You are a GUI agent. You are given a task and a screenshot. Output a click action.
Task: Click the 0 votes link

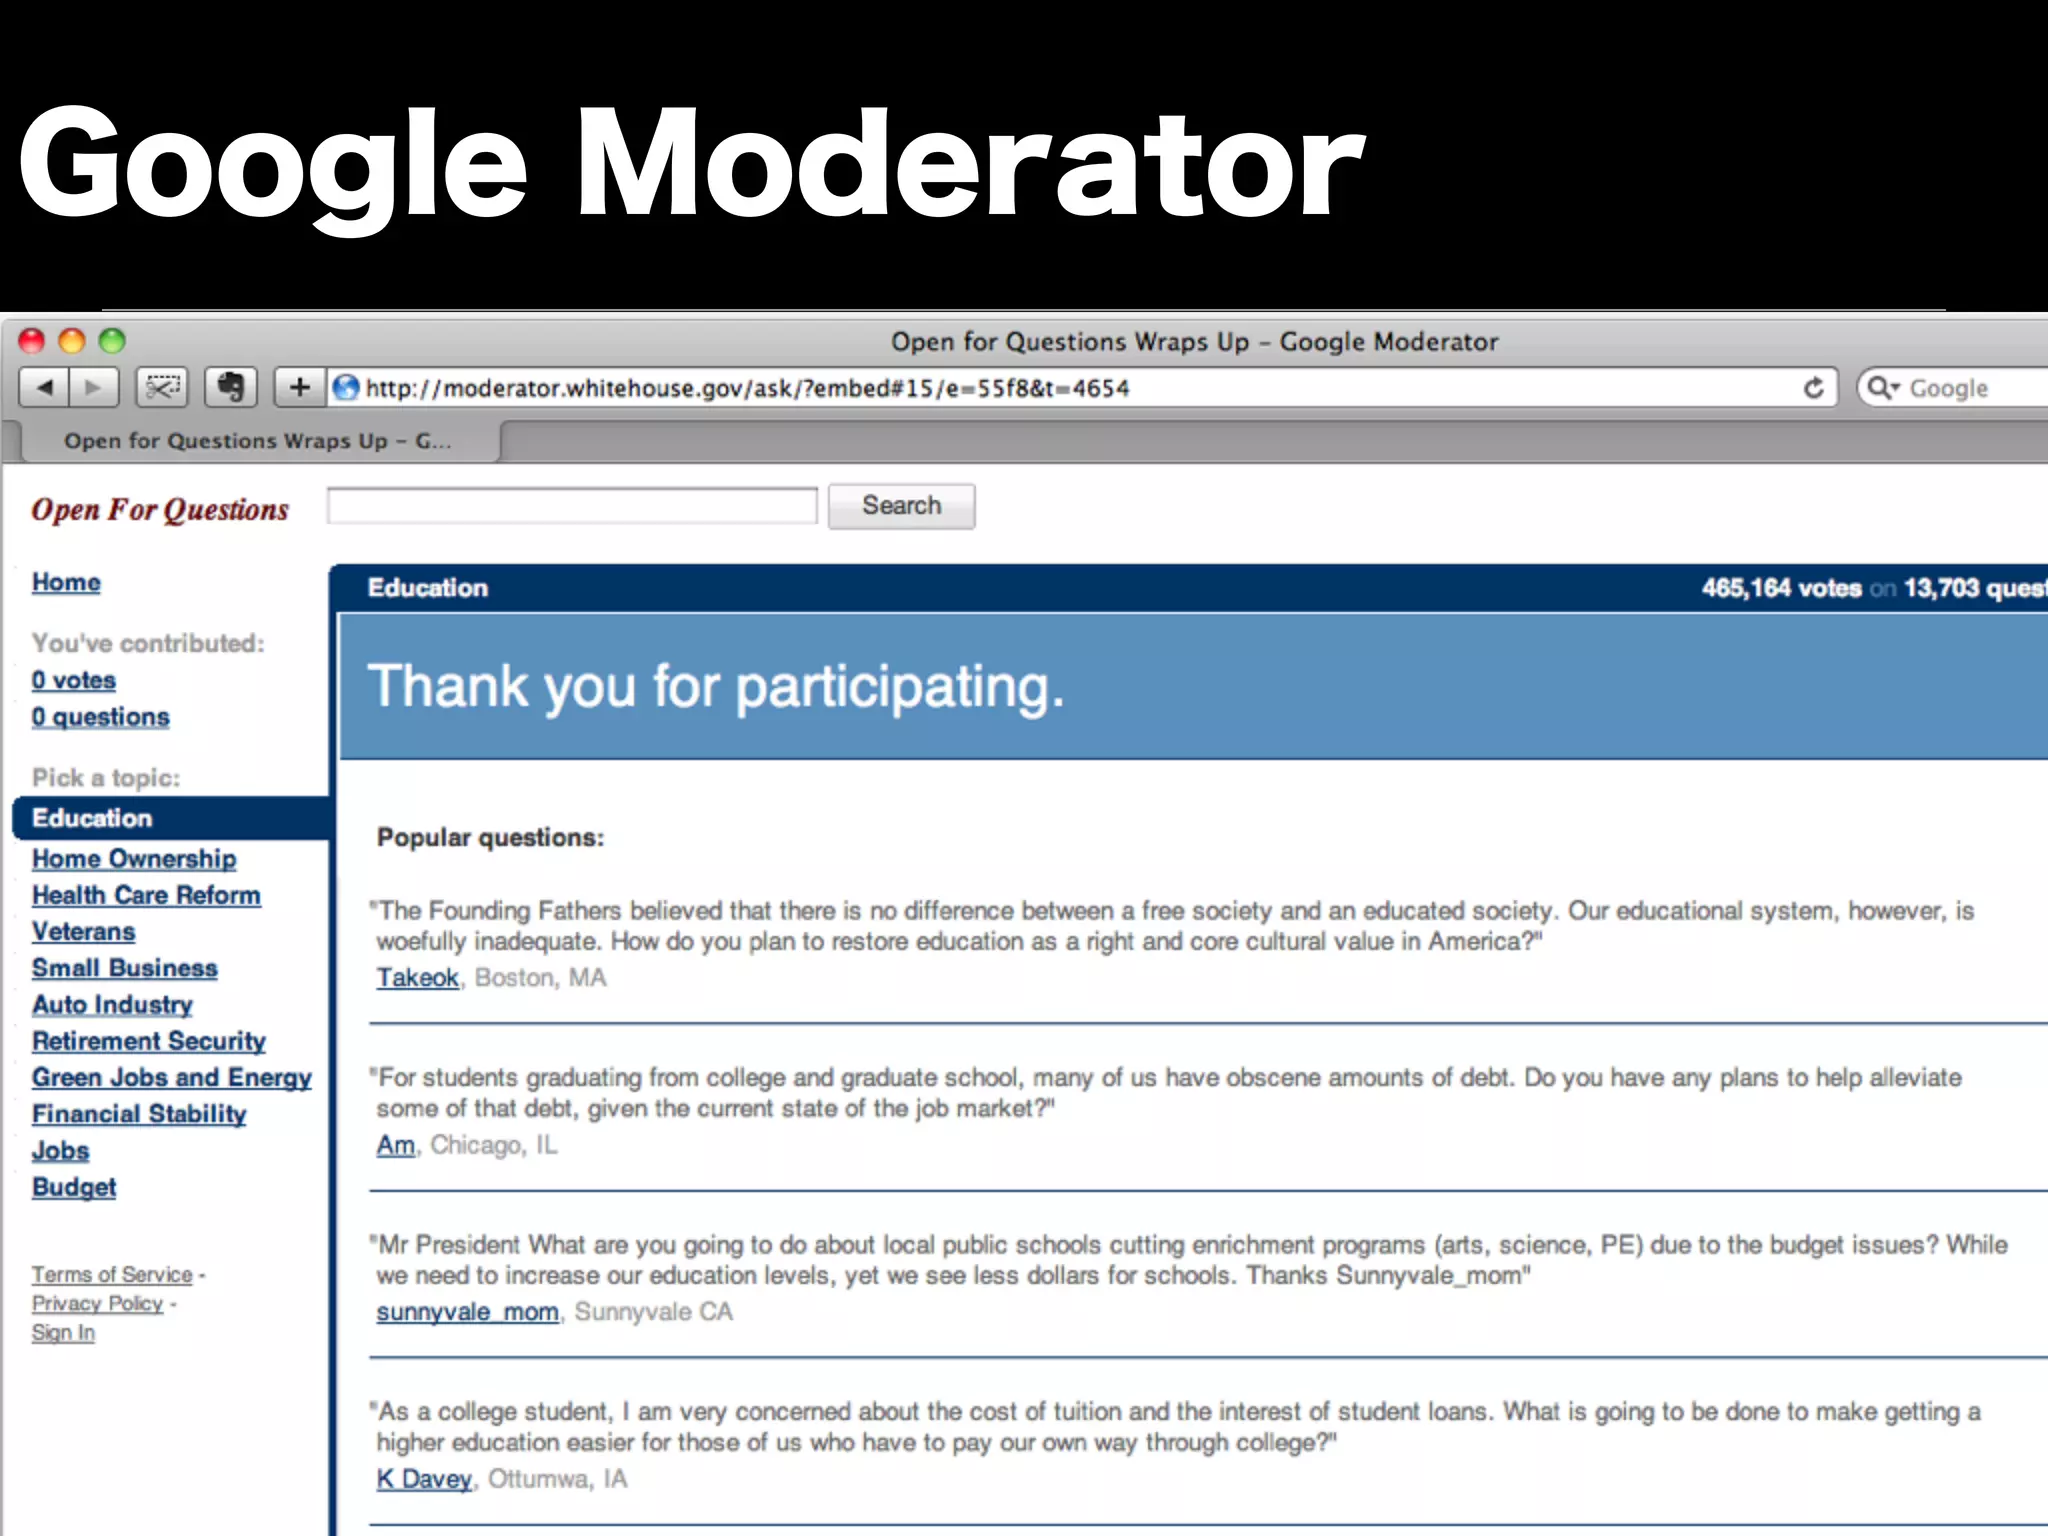pos(74,680)
